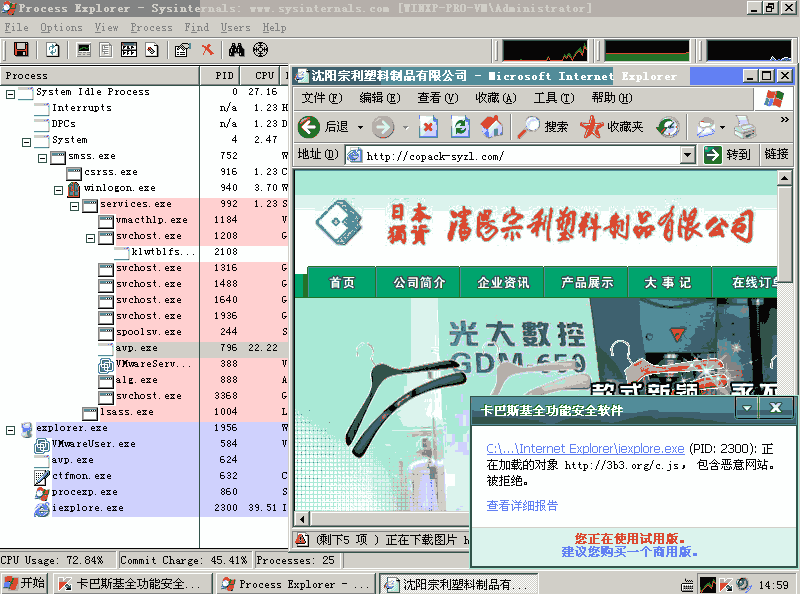The image size is (800, 594).
Task: Click the IE Print icon
Action: tap(745, 127)
